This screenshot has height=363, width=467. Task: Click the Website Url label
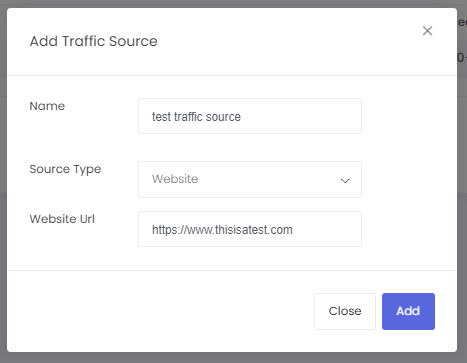tap(62, 219)
